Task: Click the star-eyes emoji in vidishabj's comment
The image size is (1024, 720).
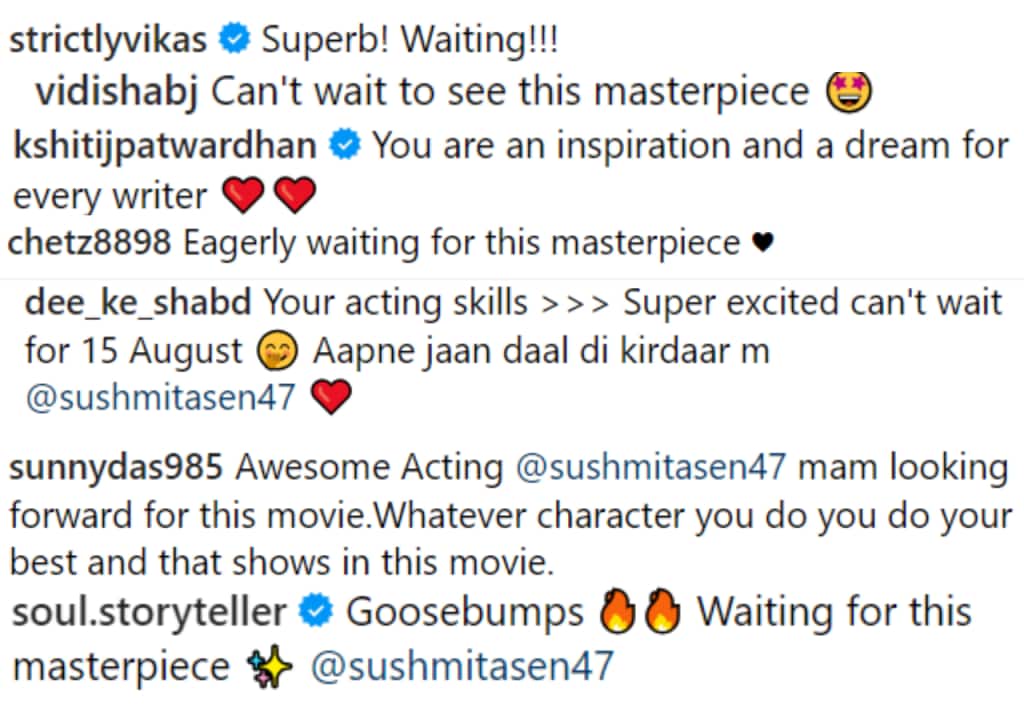Action: click(x=849, y=92)
